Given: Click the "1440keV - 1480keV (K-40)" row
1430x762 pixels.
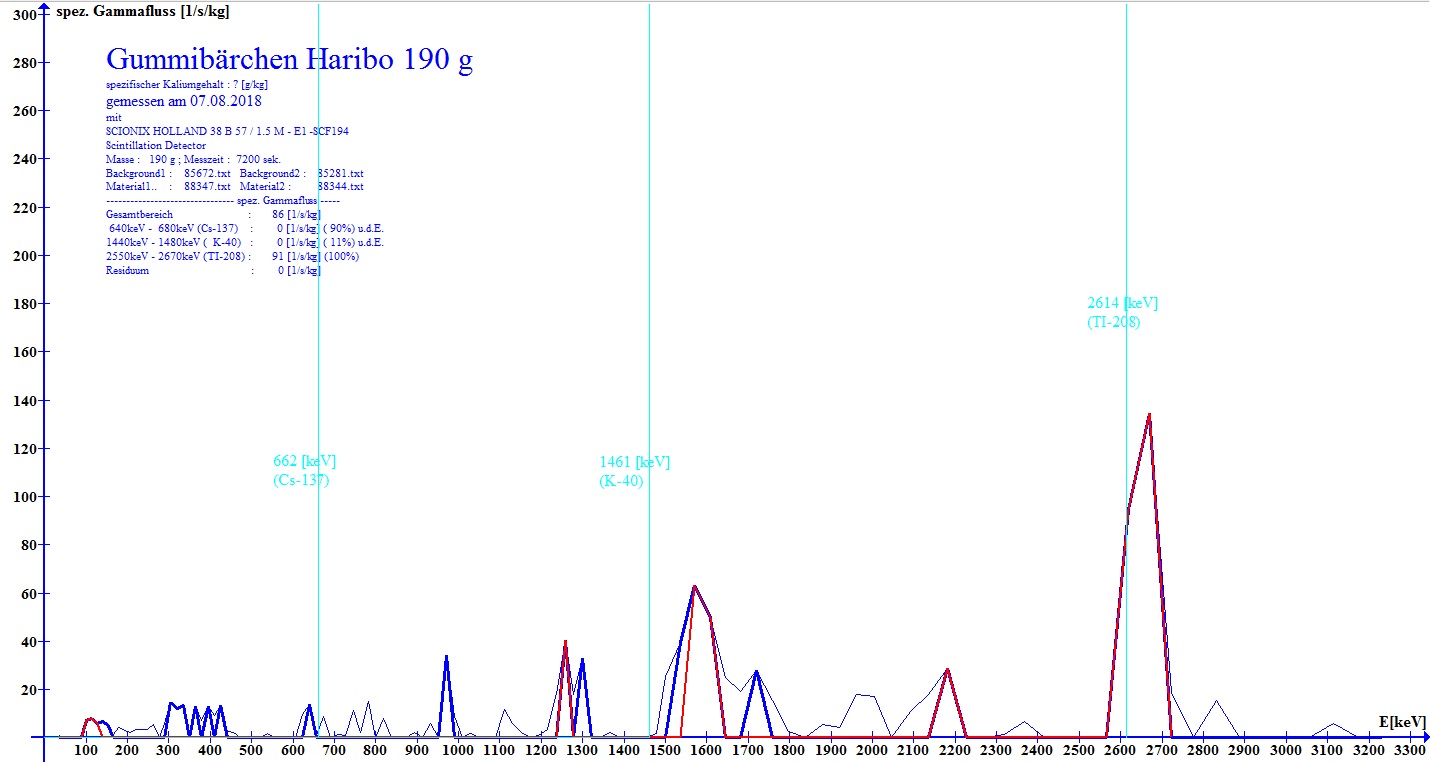Looking at the screenshot, I should (x=245, y=242).
